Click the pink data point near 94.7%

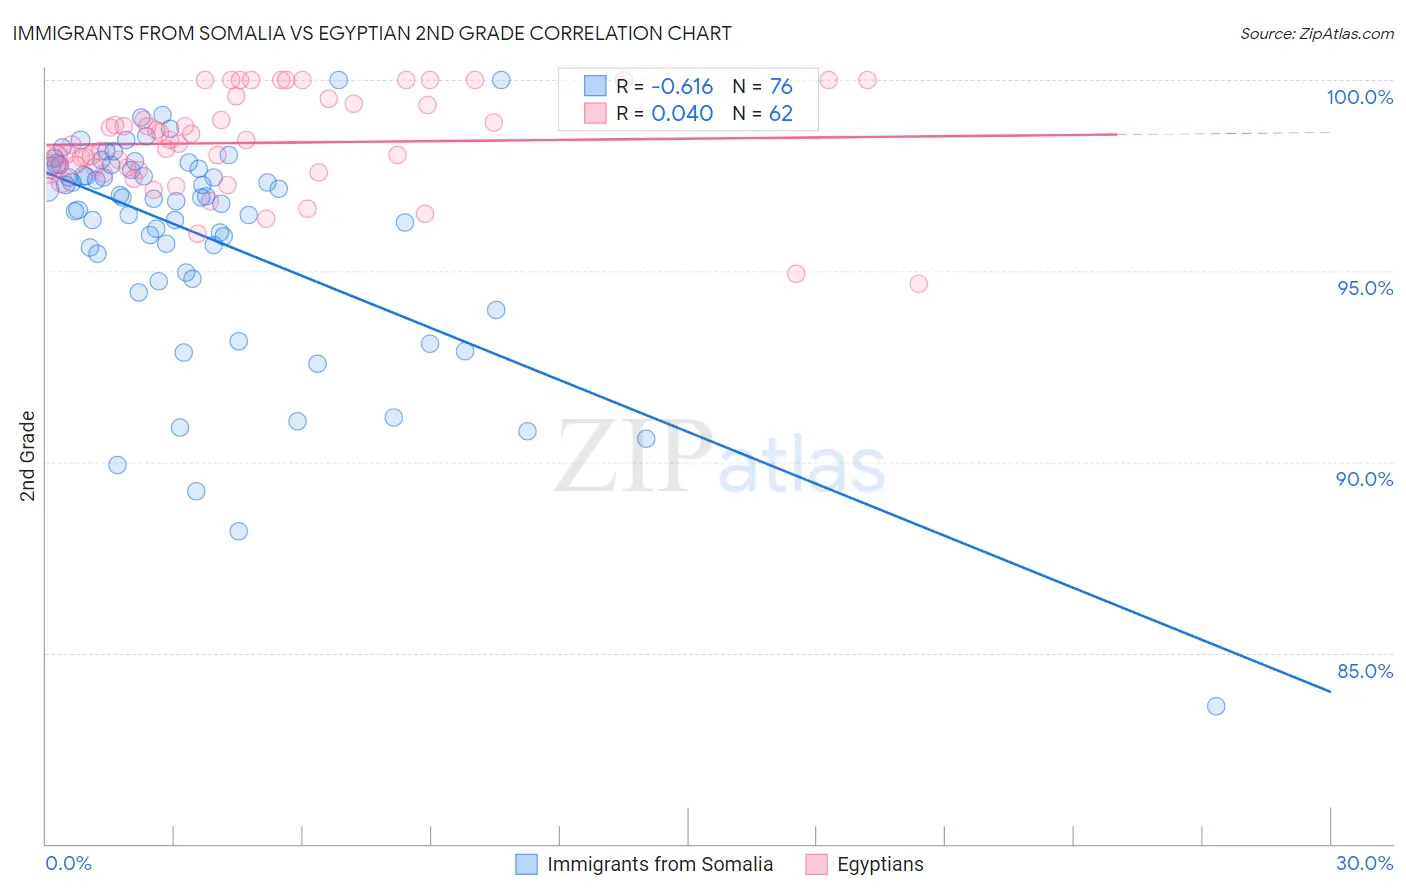tap(919, 284)
